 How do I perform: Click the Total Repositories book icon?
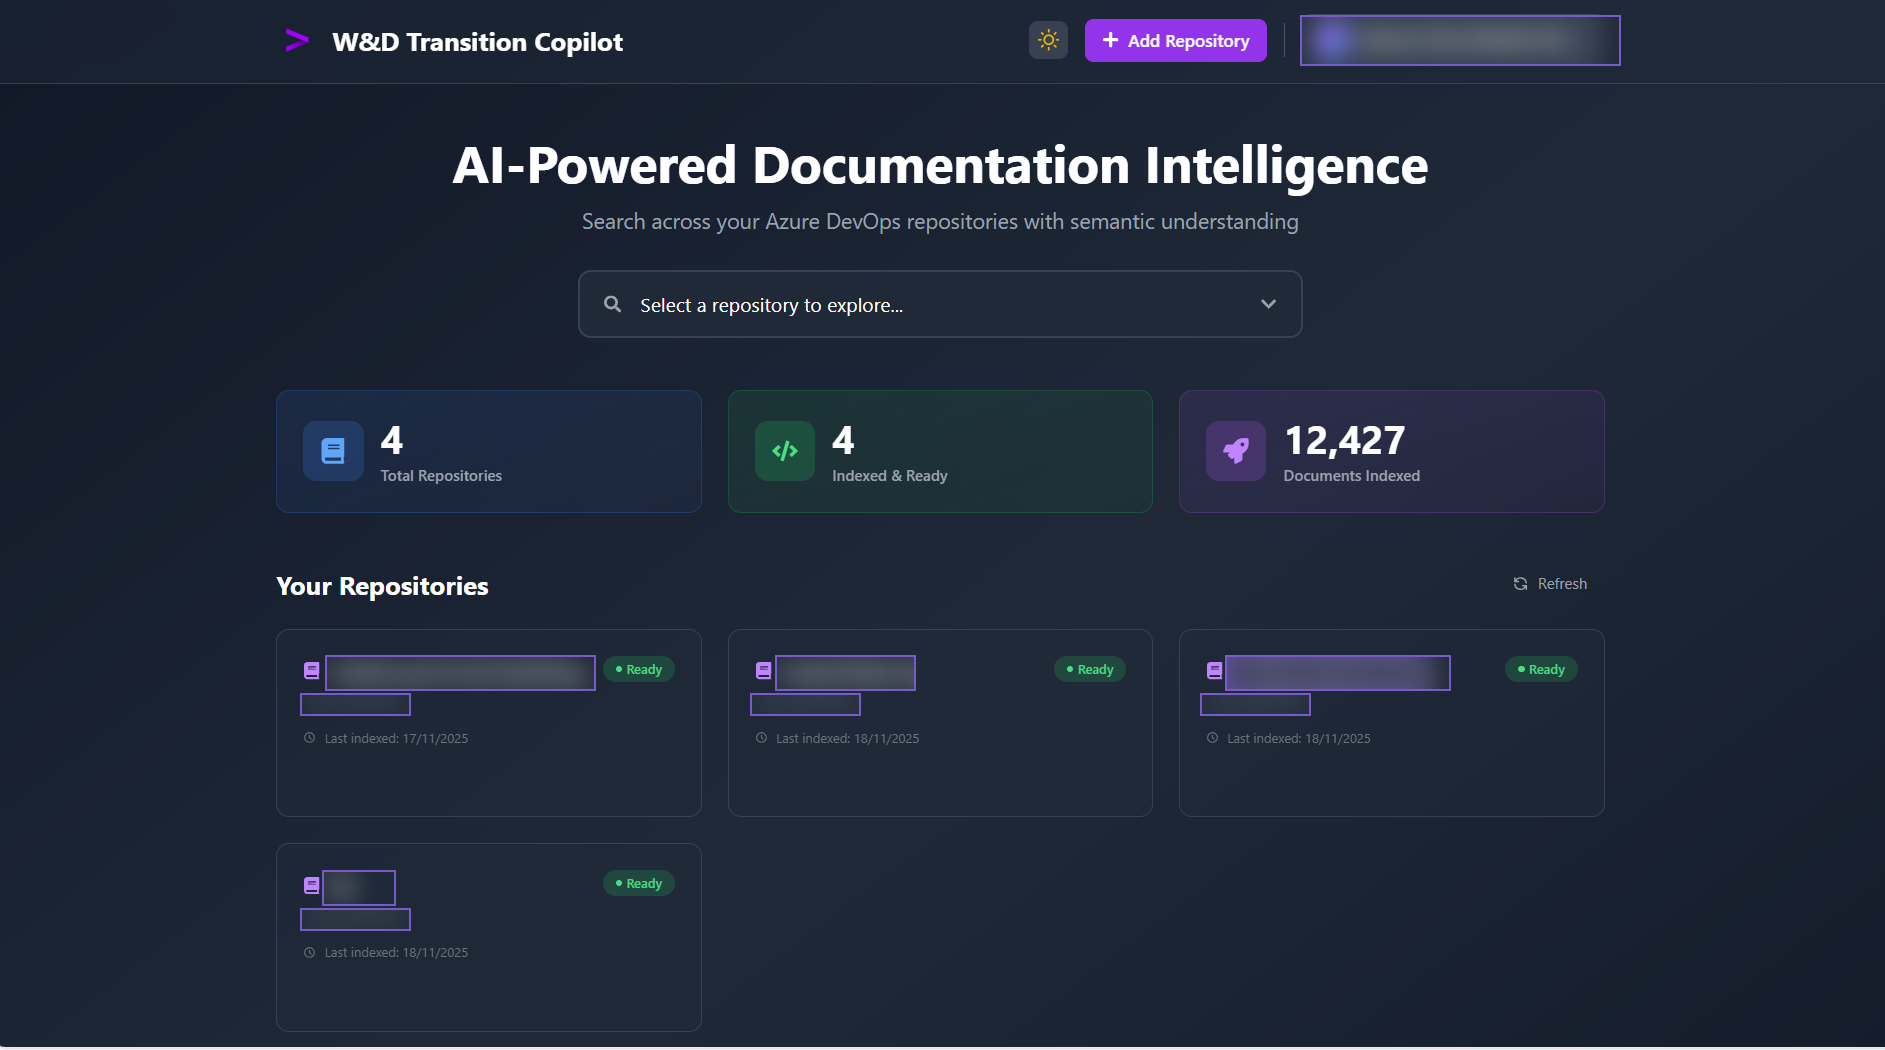tap(333, 451)
